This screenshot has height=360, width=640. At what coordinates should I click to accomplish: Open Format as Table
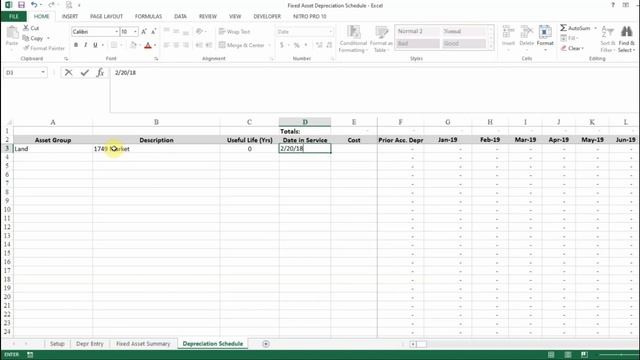[x=381, y=39]
